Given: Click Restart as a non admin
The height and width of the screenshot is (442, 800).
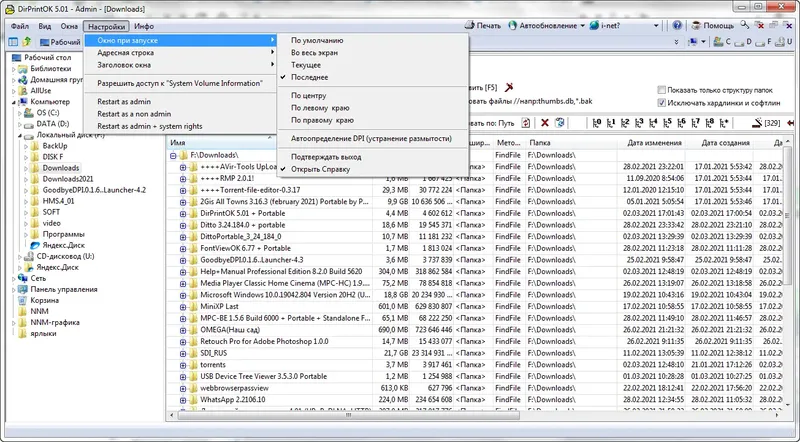Looking at the screenshot, I should (181, 114).
